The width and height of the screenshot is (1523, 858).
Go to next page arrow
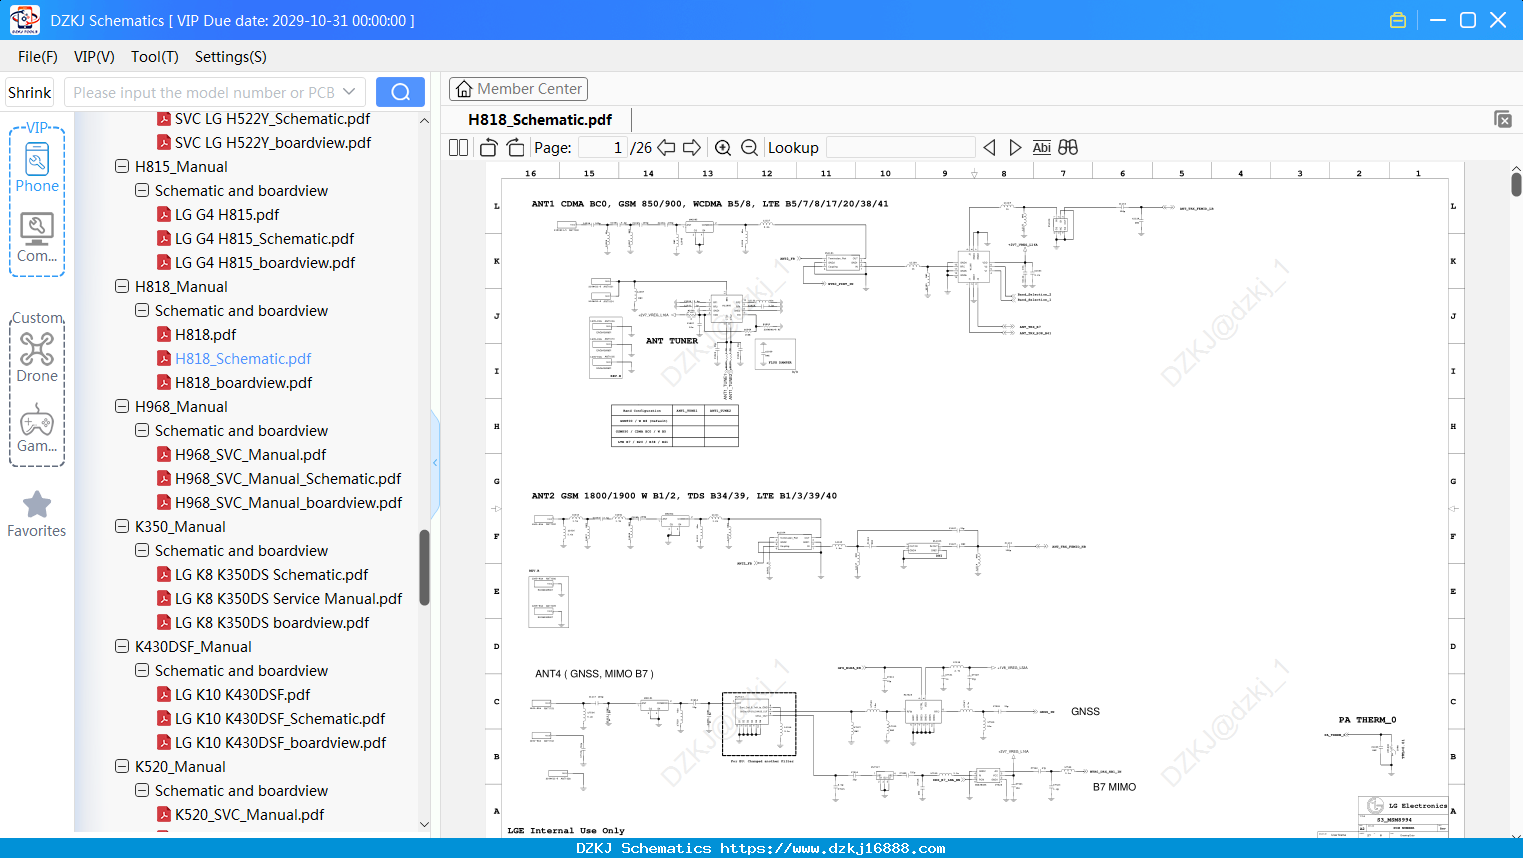(692, 147)
